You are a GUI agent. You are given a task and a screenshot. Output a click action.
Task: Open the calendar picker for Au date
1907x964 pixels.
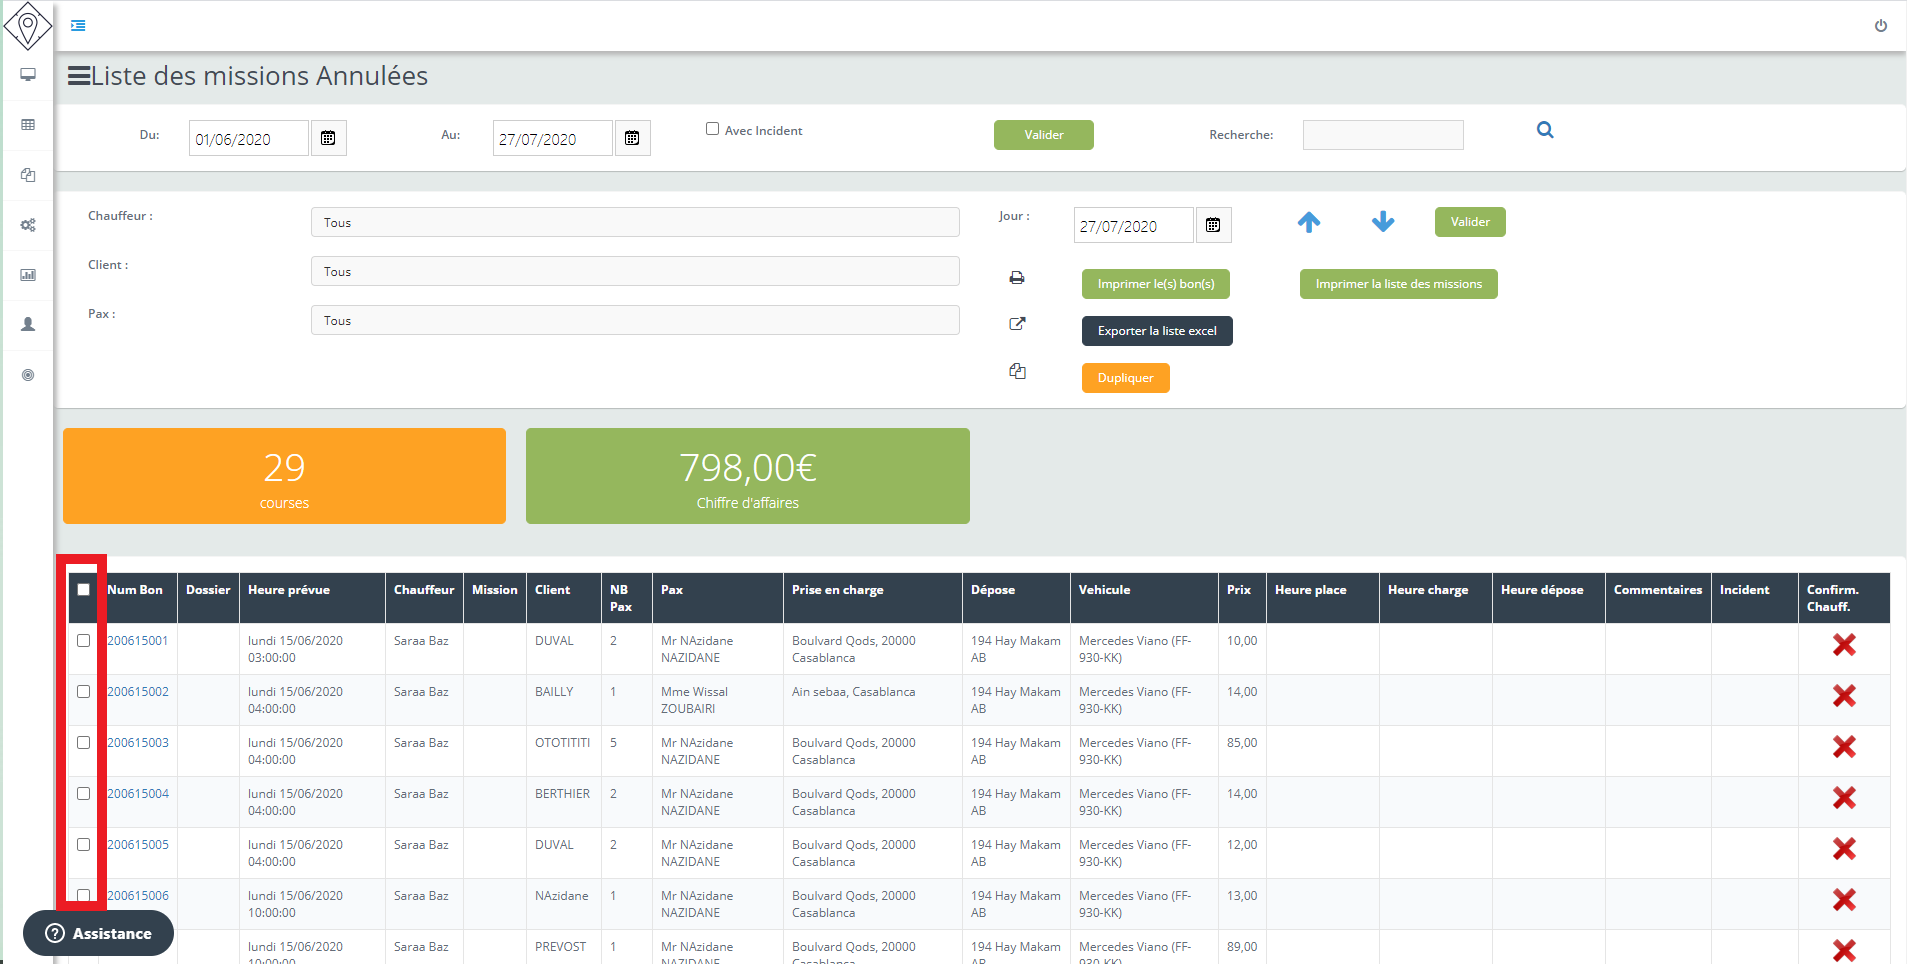click(x=632, y=138)
